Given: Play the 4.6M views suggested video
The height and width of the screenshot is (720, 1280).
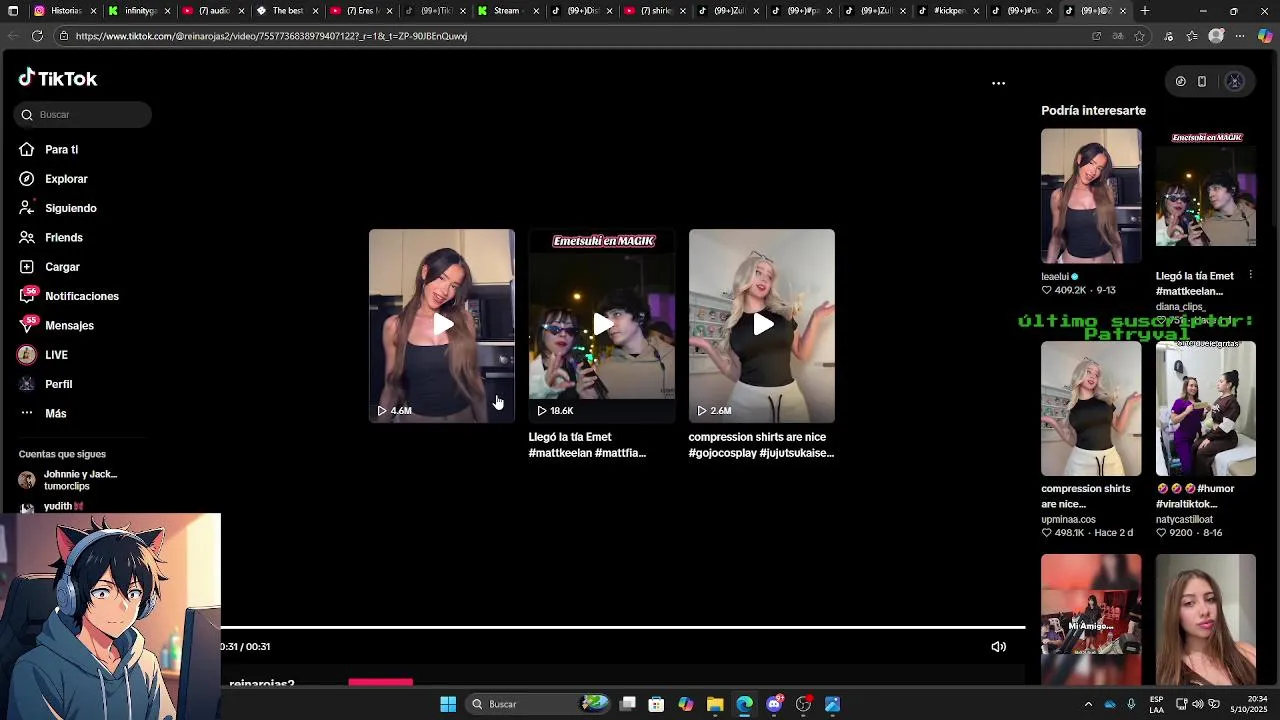Looking at the screenshot, I should 442,326.
